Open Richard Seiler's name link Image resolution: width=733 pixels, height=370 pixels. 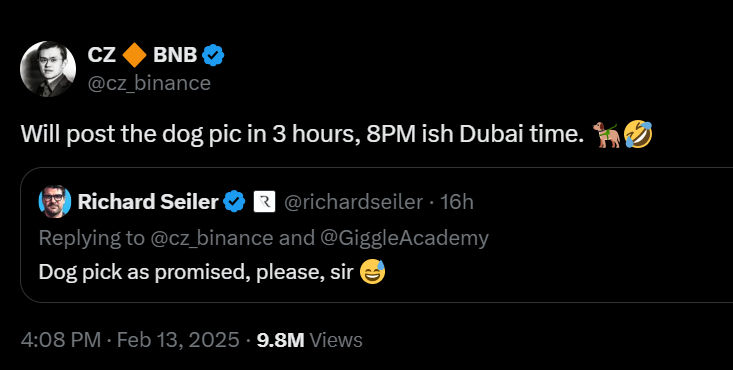(148, 202)
